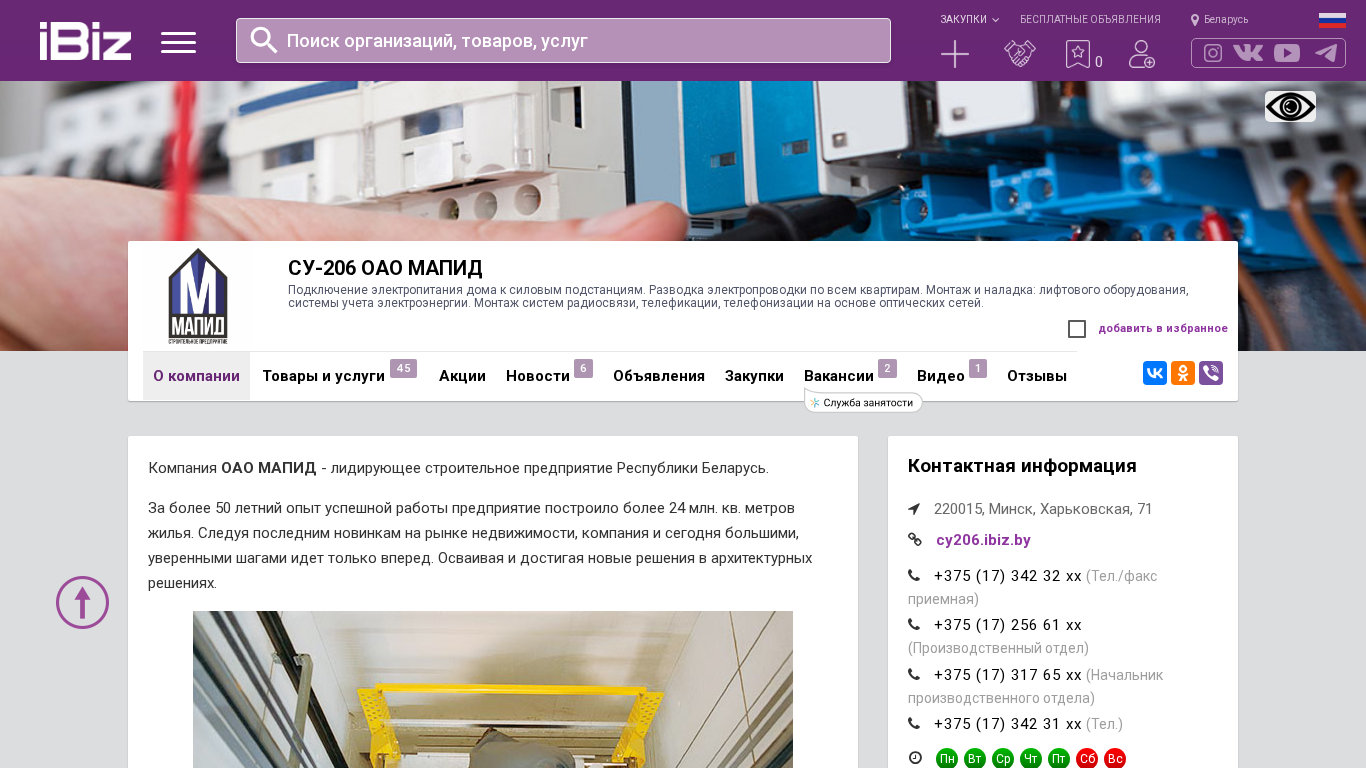Image resolution: width=1366 pixels, height=768 pixels.
Task: Click phone number +375 (17) 256 61 xx
Action: pos(1008,625)
